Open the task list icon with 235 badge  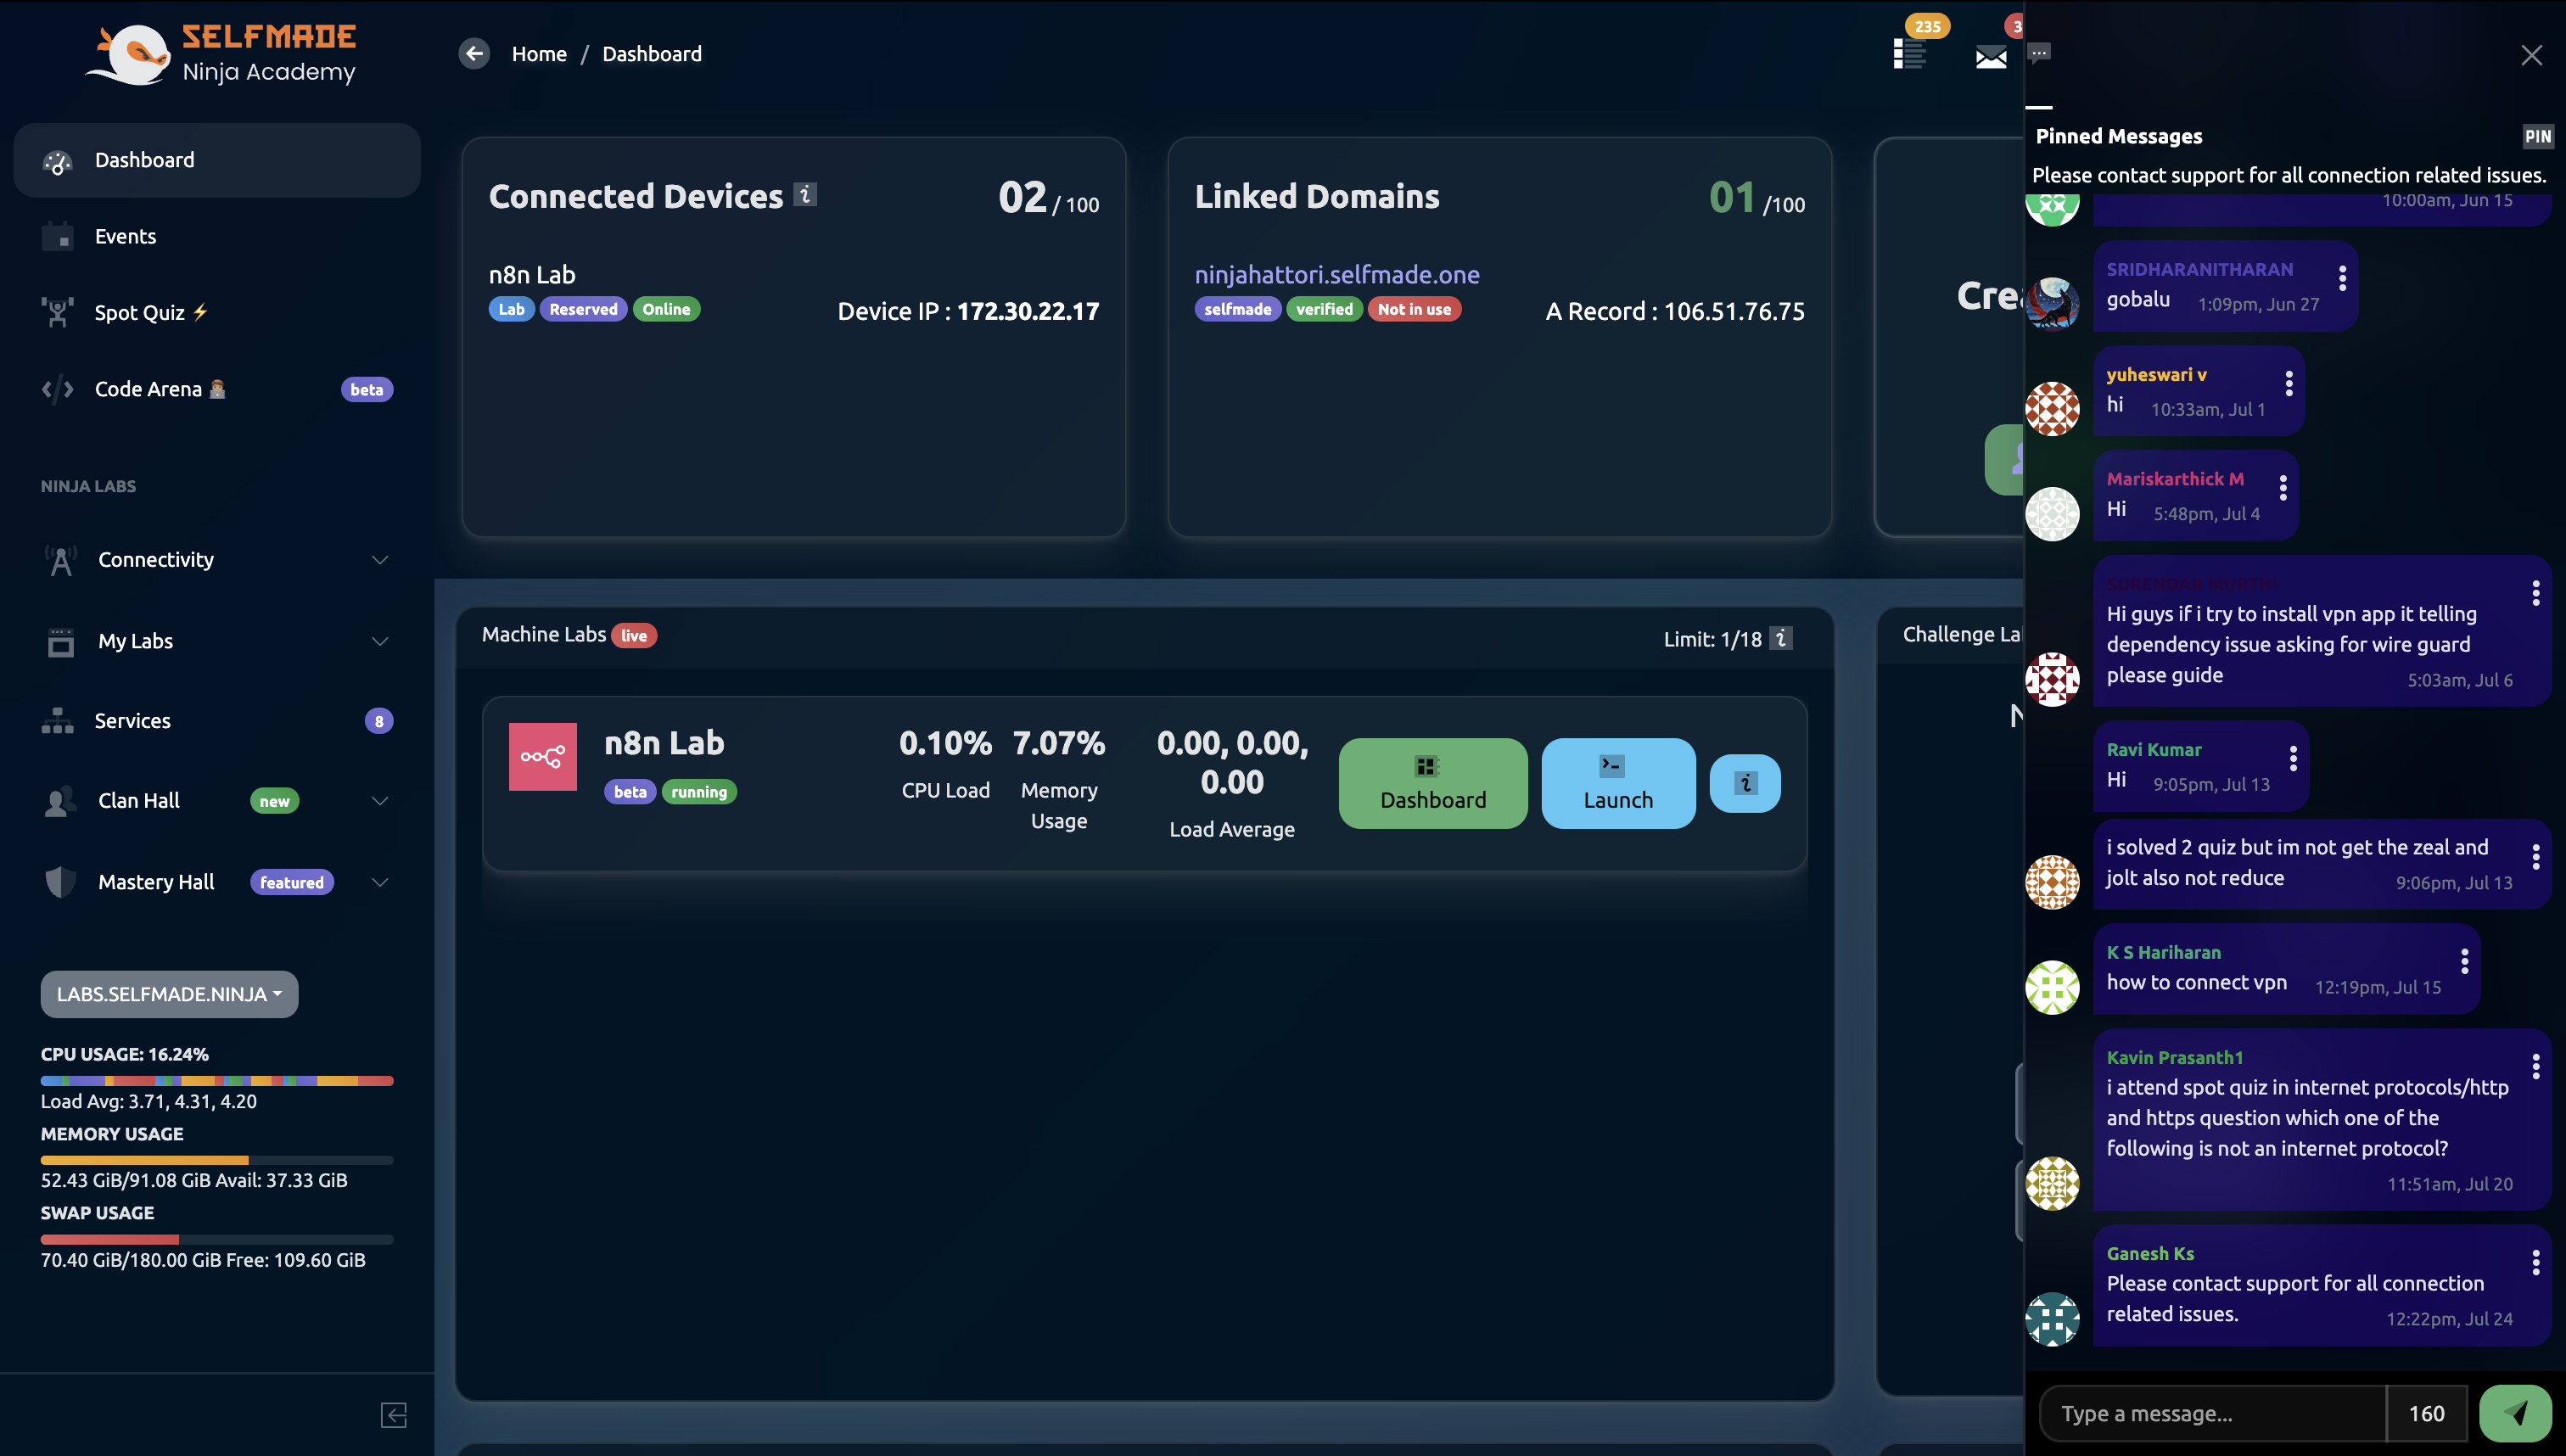[x=1909, y=54]
